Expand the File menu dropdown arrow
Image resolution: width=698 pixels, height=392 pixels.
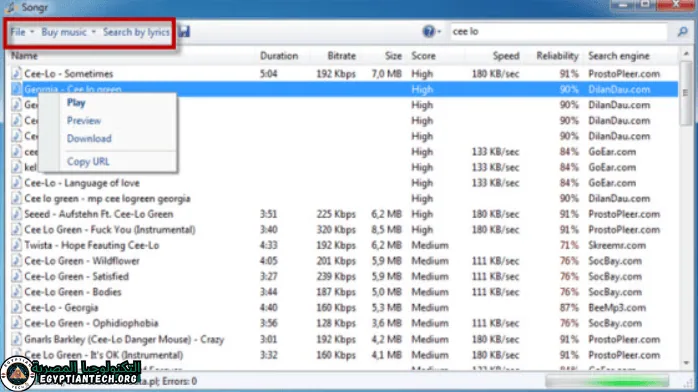click(x=32, y=32)
